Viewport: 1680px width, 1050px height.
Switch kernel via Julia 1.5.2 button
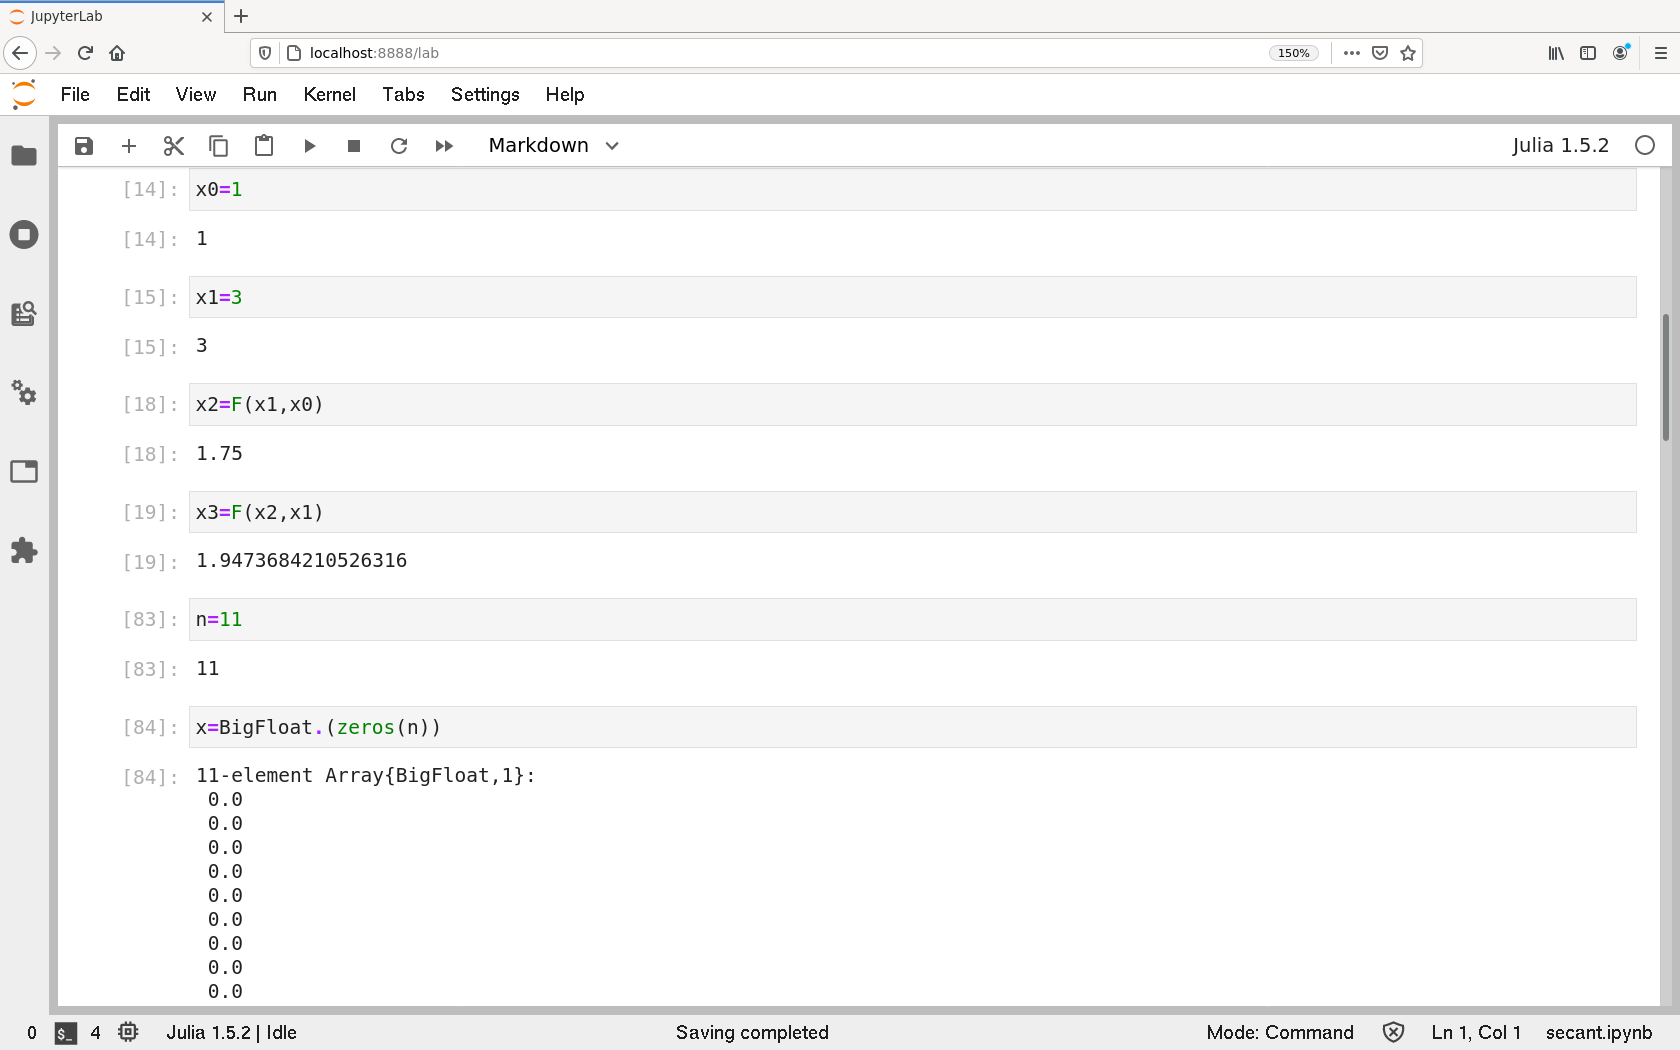[x=1560, y=146]
